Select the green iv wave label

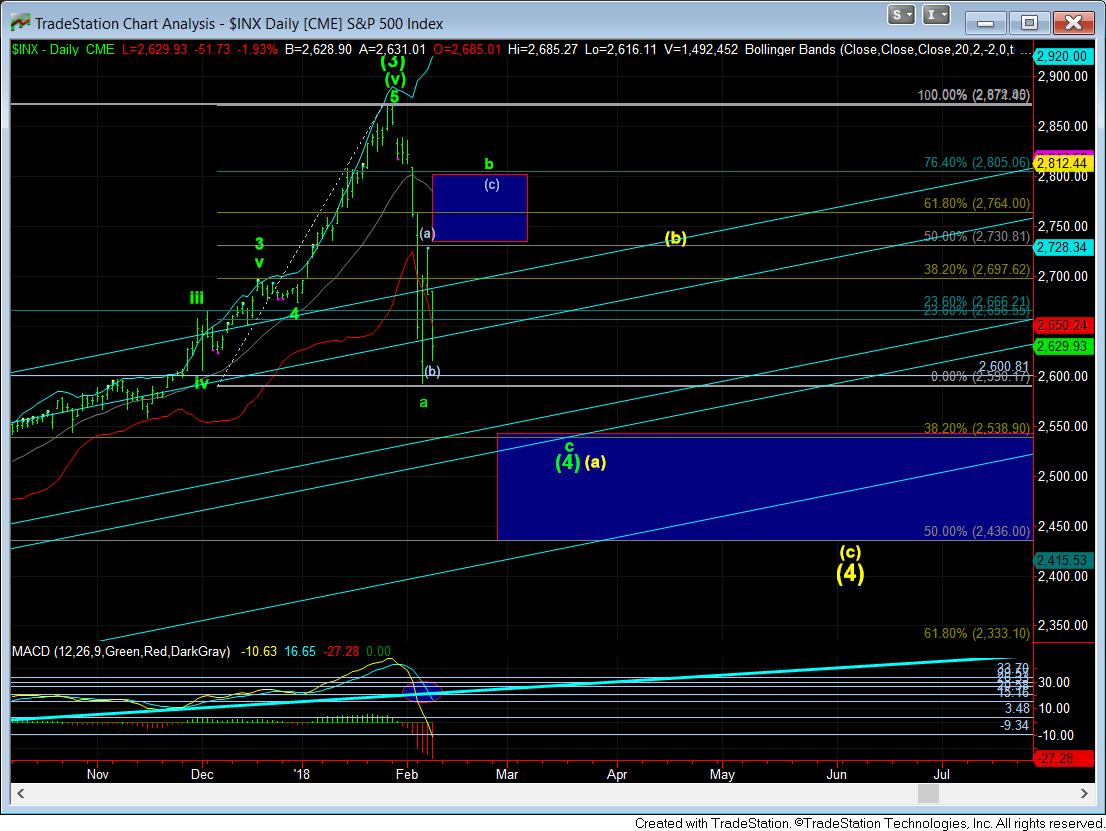tap(202, 384)
